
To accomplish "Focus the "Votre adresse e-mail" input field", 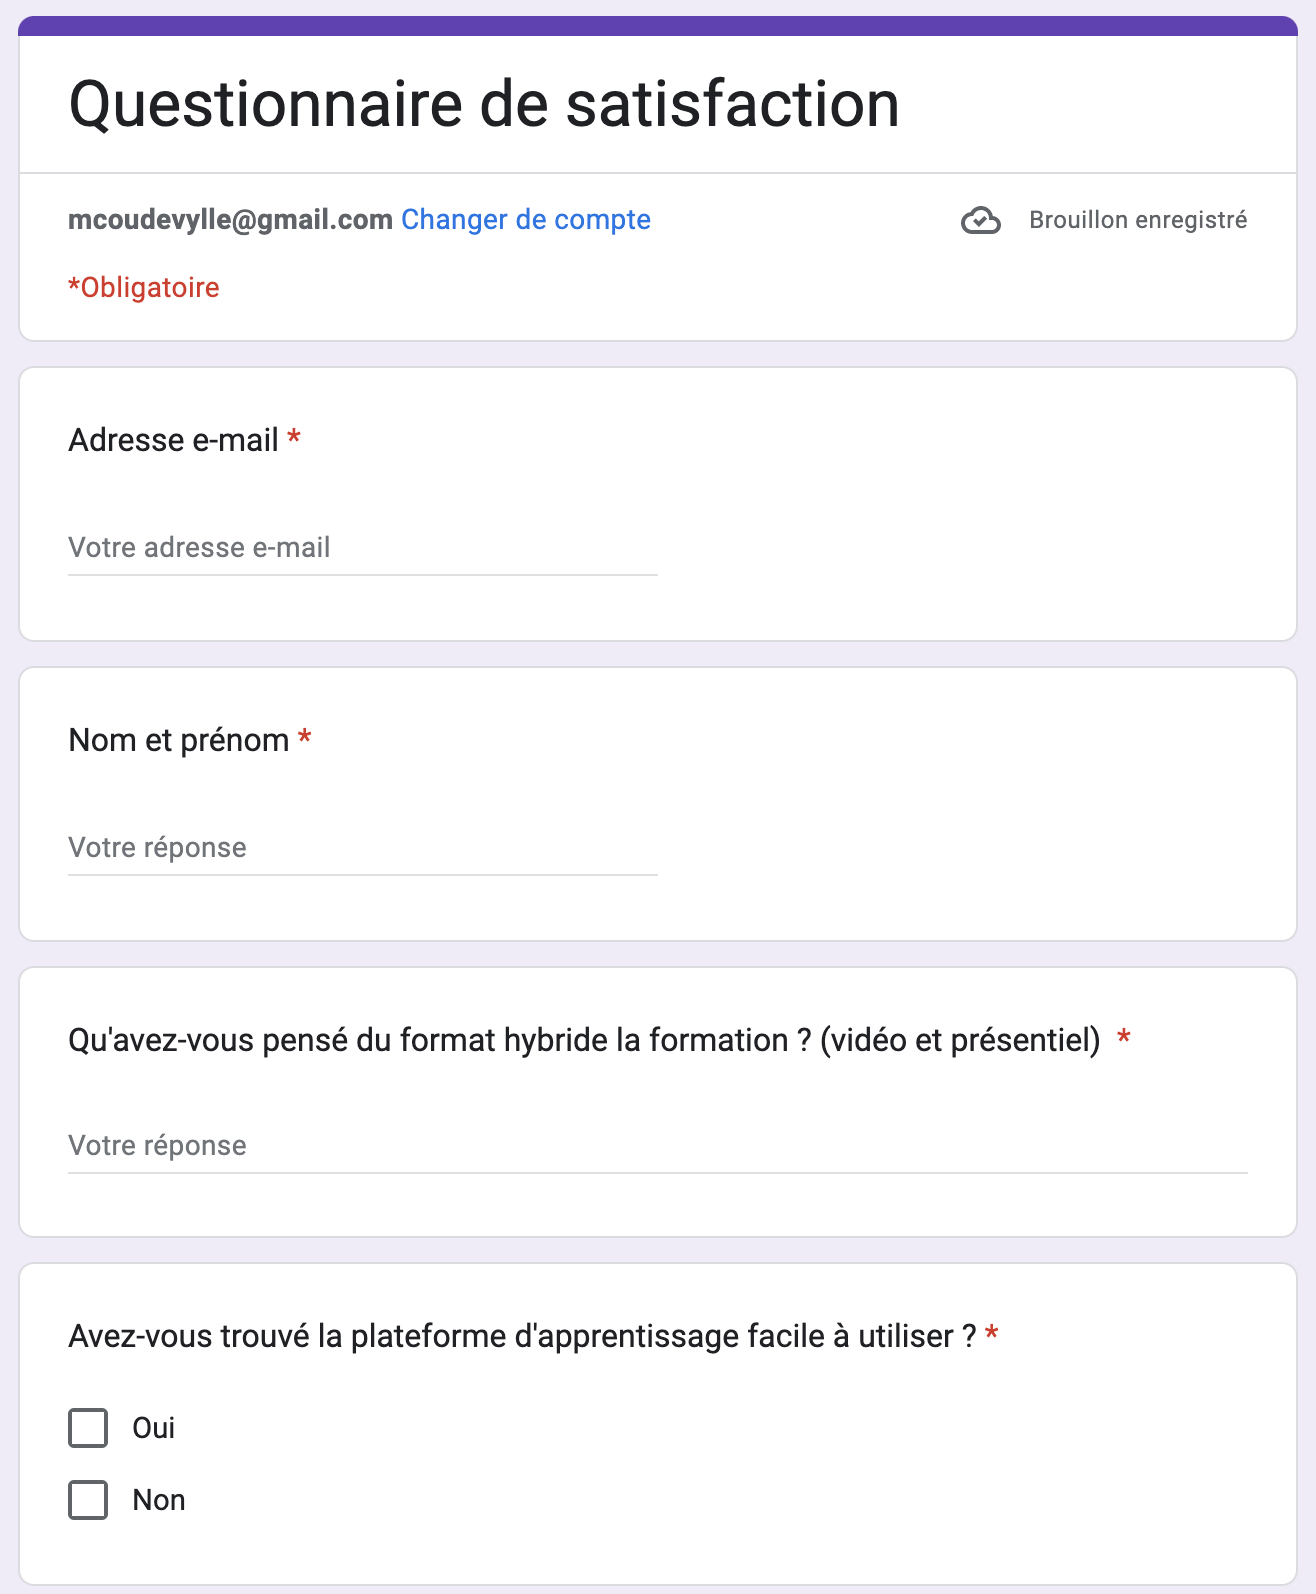I will point(362,548).
